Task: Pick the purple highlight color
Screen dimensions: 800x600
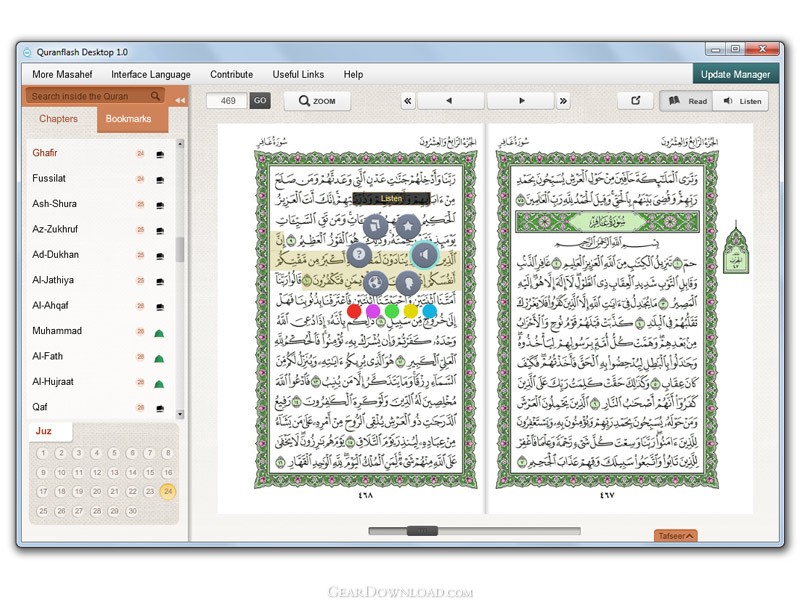Action: 373,310
